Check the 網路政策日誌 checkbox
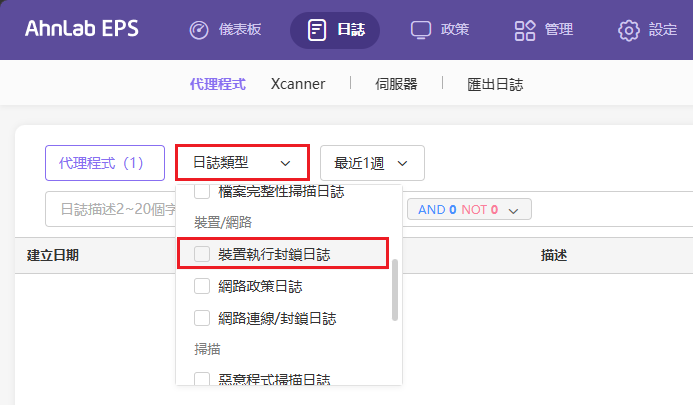The height and width of the screenshot is (405, 693). click(x=202, y=286)
